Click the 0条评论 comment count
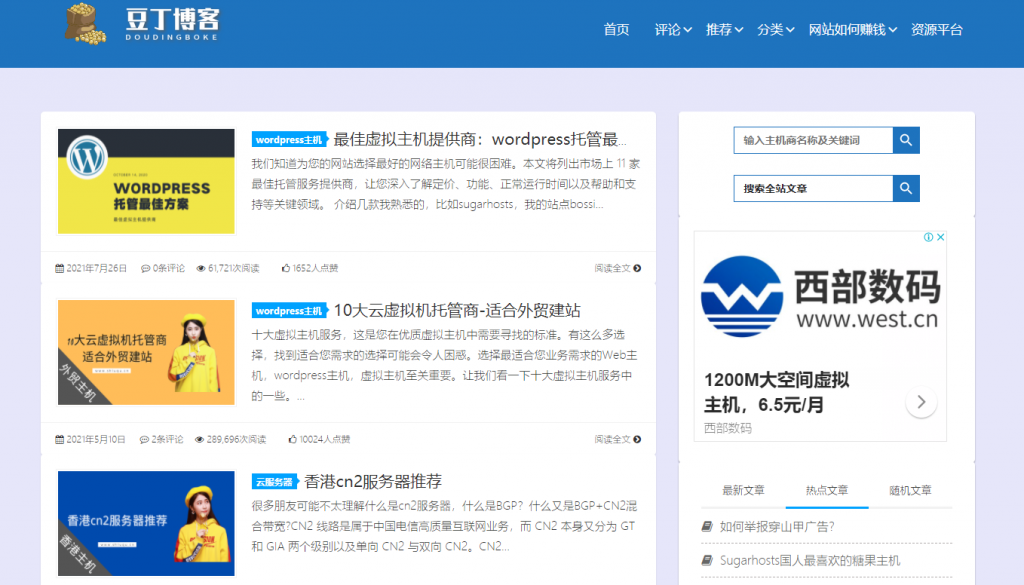 (168, 268)
